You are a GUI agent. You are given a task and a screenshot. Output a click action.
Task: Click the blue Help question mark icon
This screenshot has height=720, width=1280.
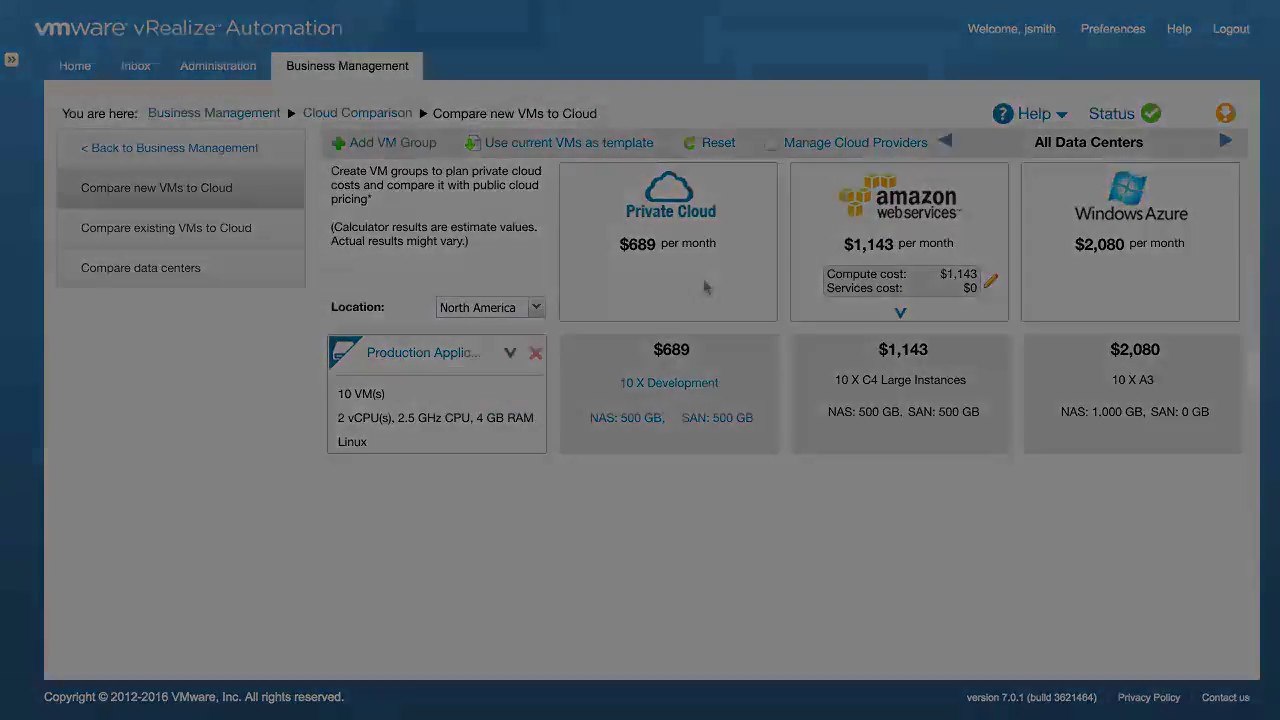1002,114
